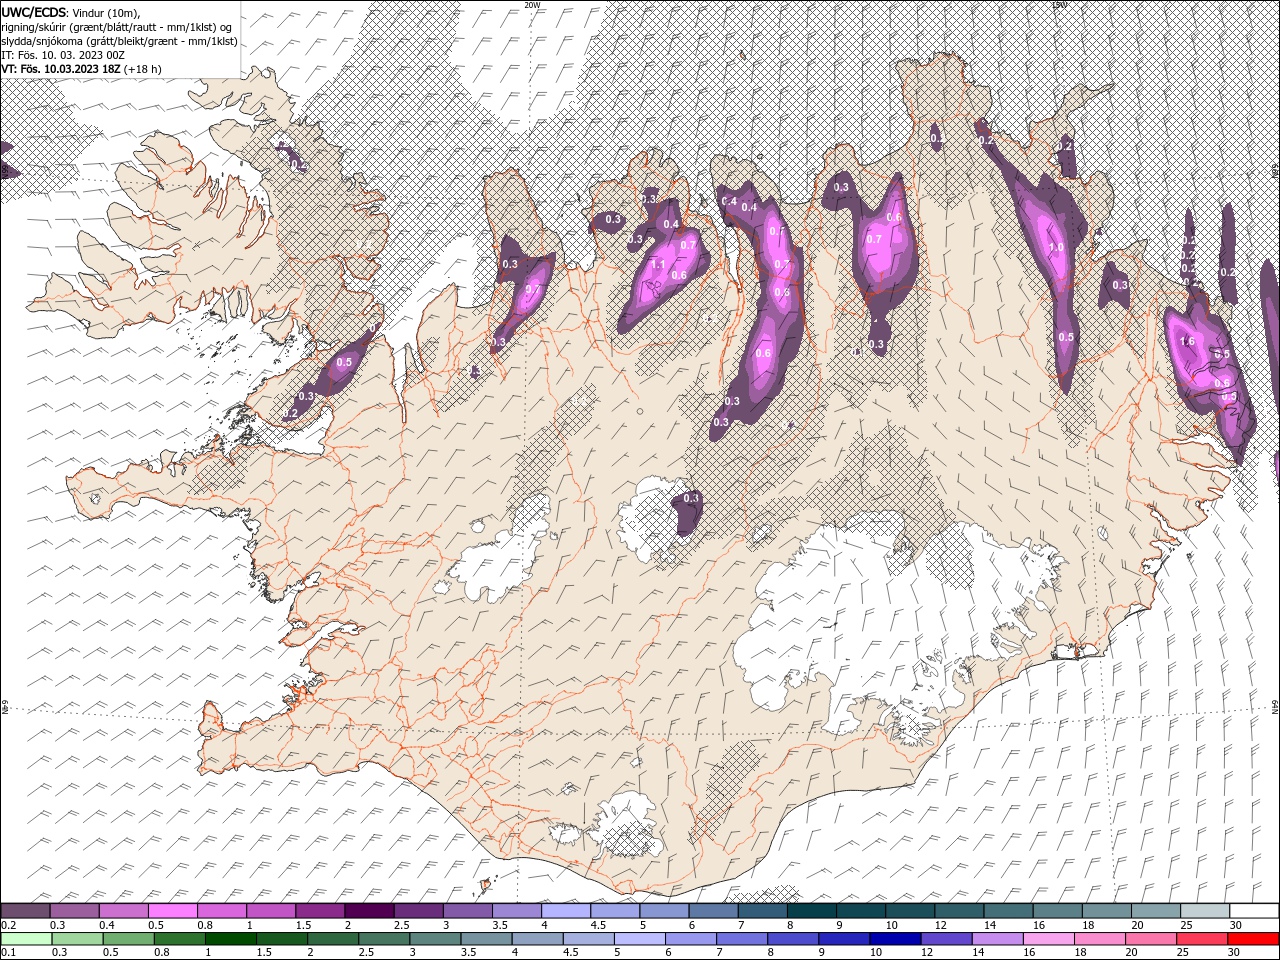The image size is (1280, 960).
Task: Click the '25' label in the lower legend row
Action: tap(1182, 953)
